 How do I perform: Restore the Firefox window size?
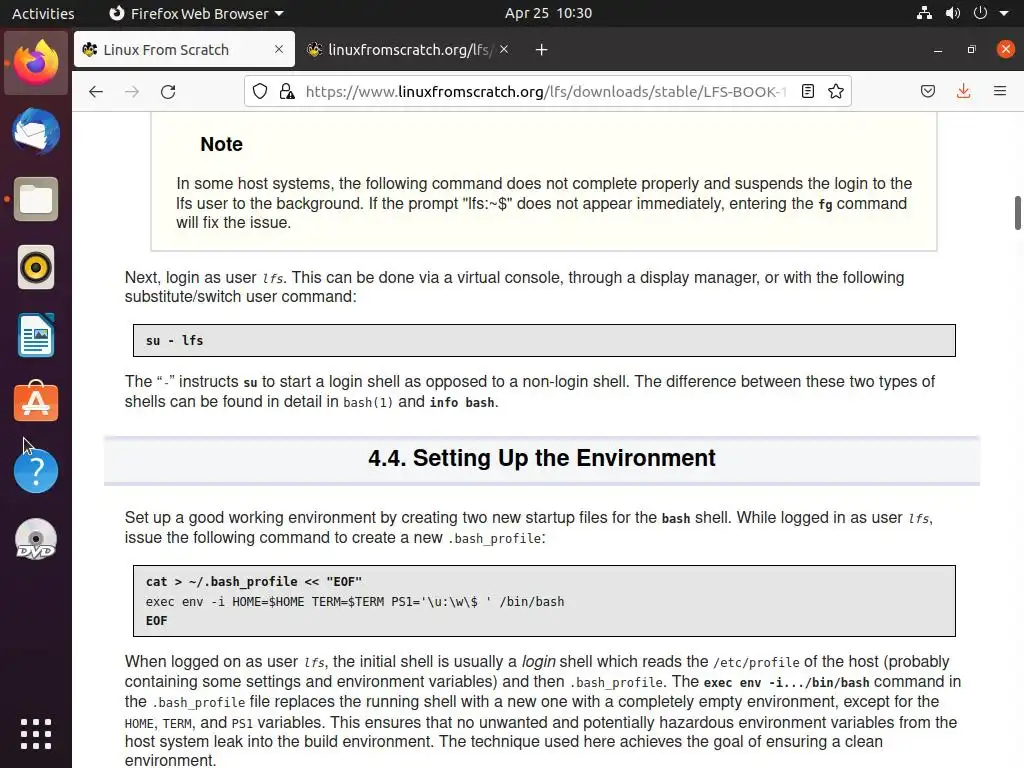tap(972, 50)
